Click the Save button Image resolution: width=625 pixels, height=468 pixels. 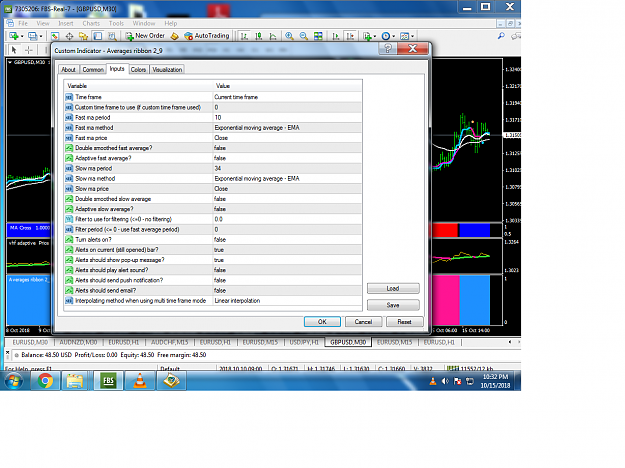393,305
